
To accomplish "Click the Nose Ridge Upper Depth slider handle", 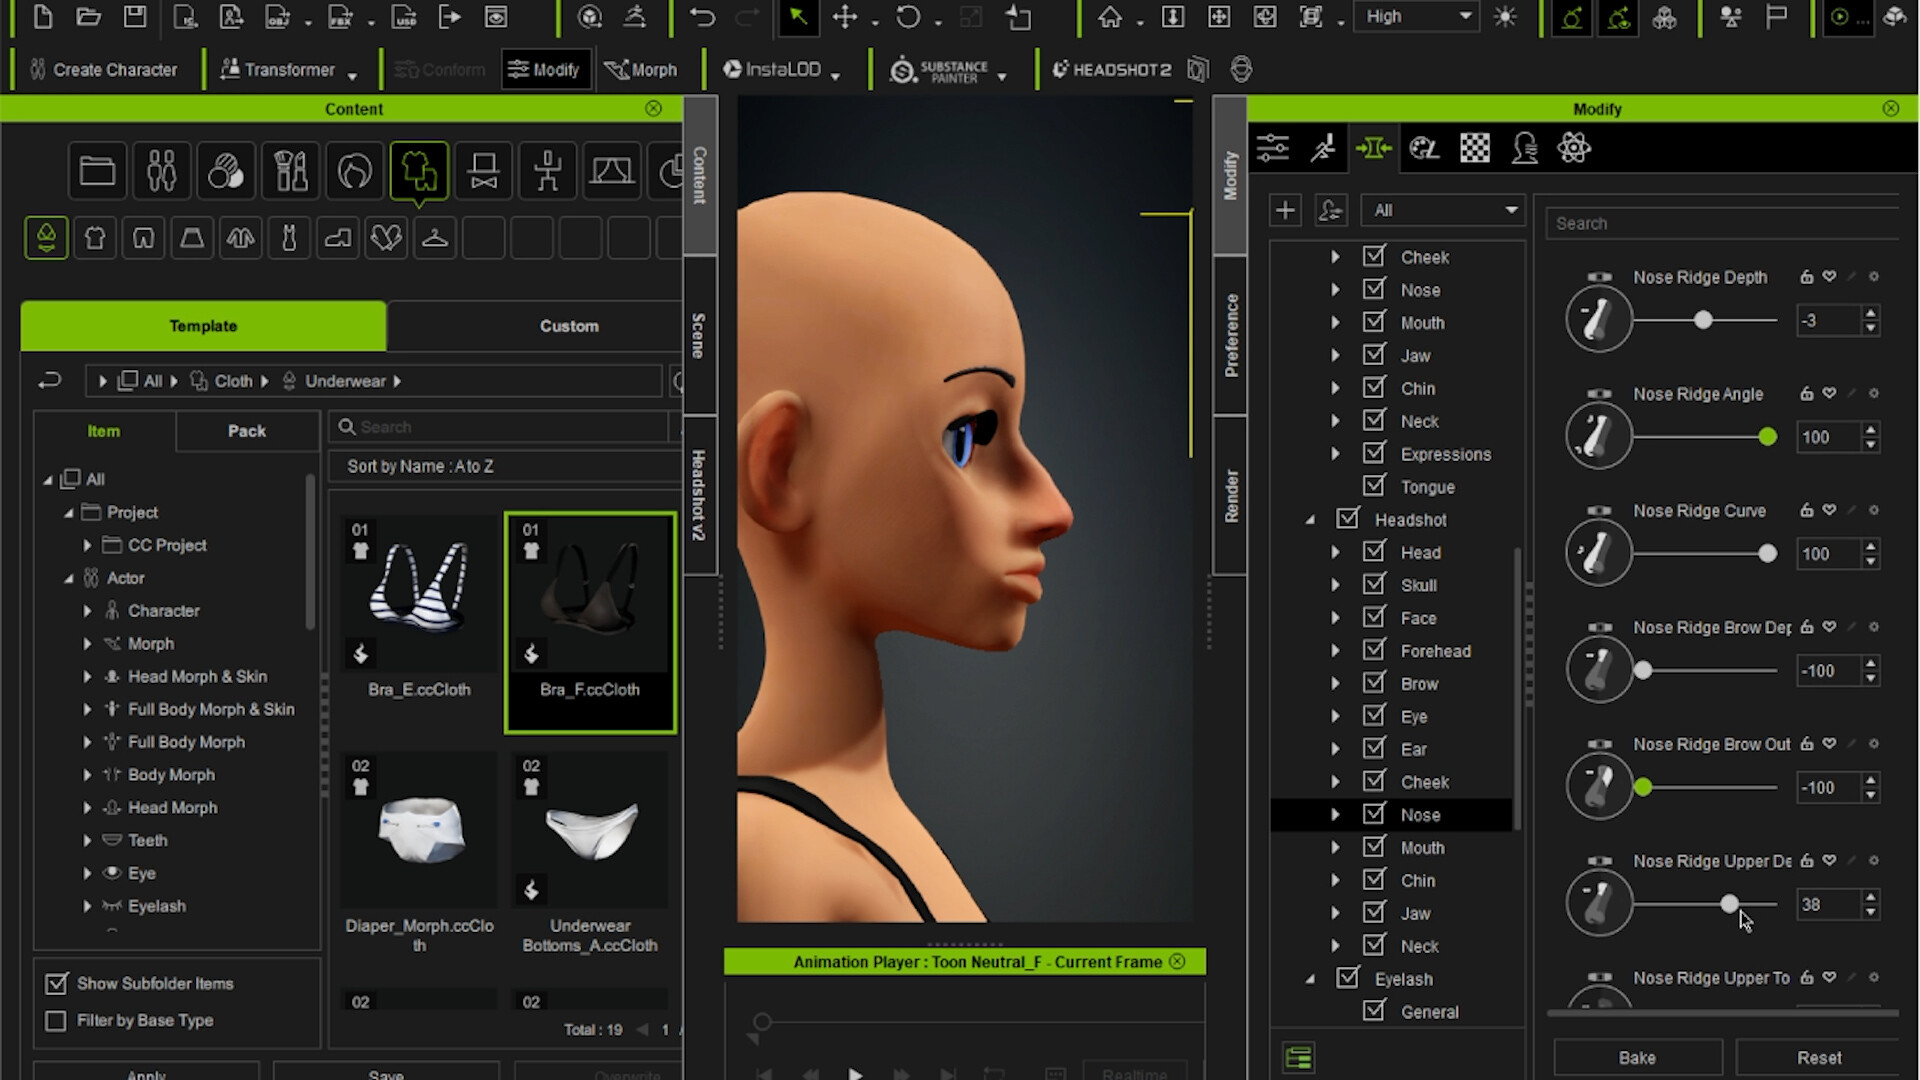I will 1729,904.
